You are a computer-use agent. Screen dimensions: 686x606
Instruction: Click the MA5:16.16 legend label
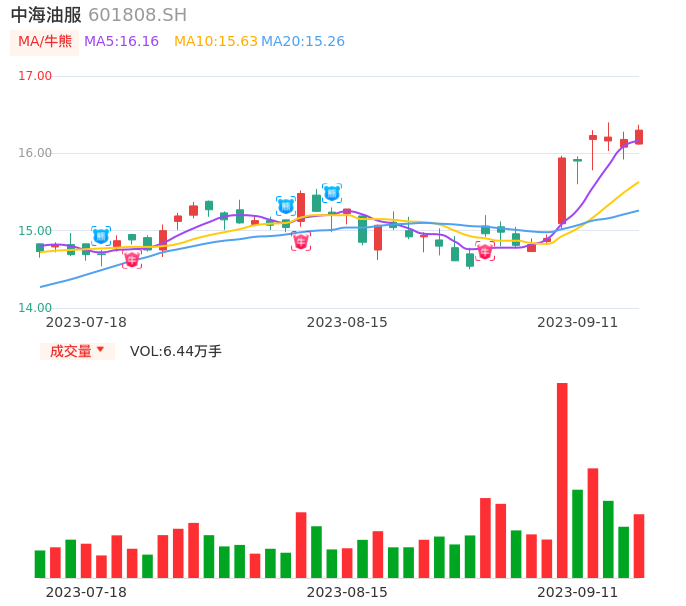[121, 42]
